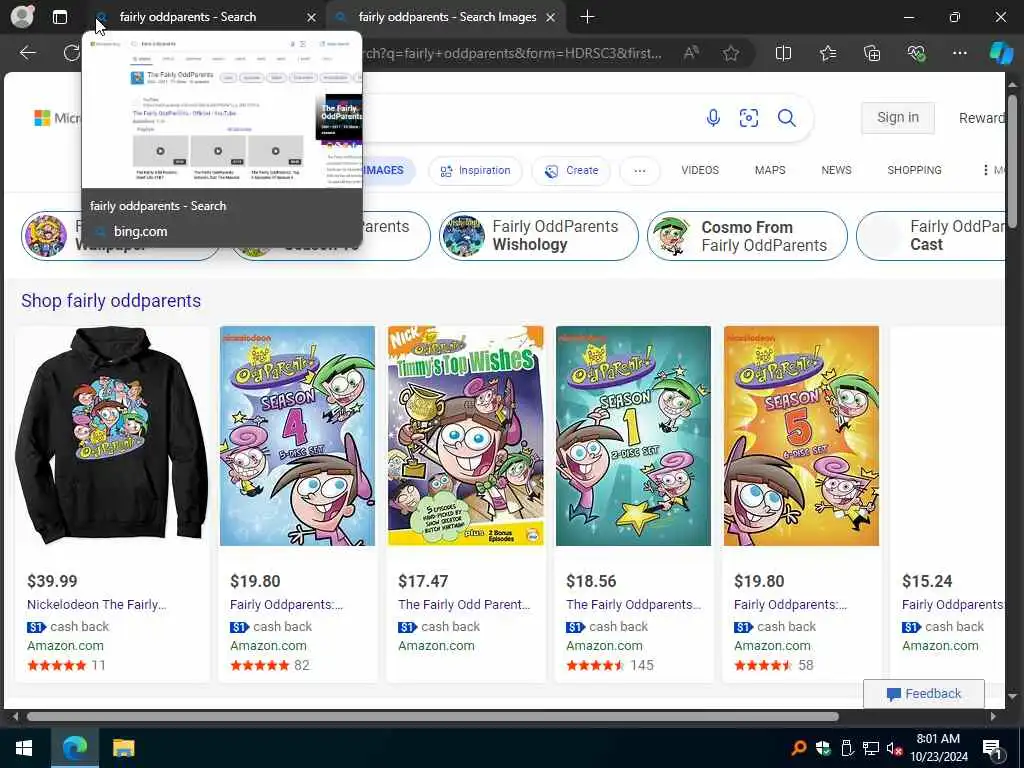Open the split screen icon

[783, 53]
